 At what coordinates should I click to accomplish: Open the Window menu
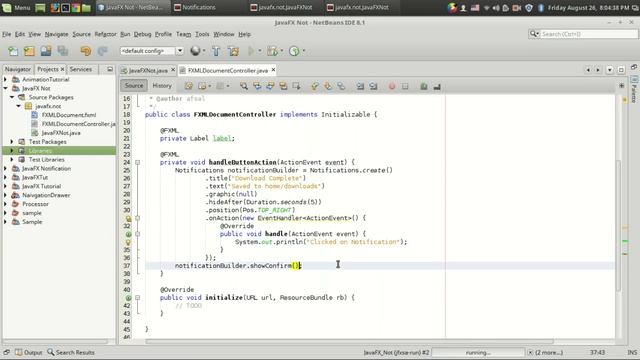pos(224,34)
